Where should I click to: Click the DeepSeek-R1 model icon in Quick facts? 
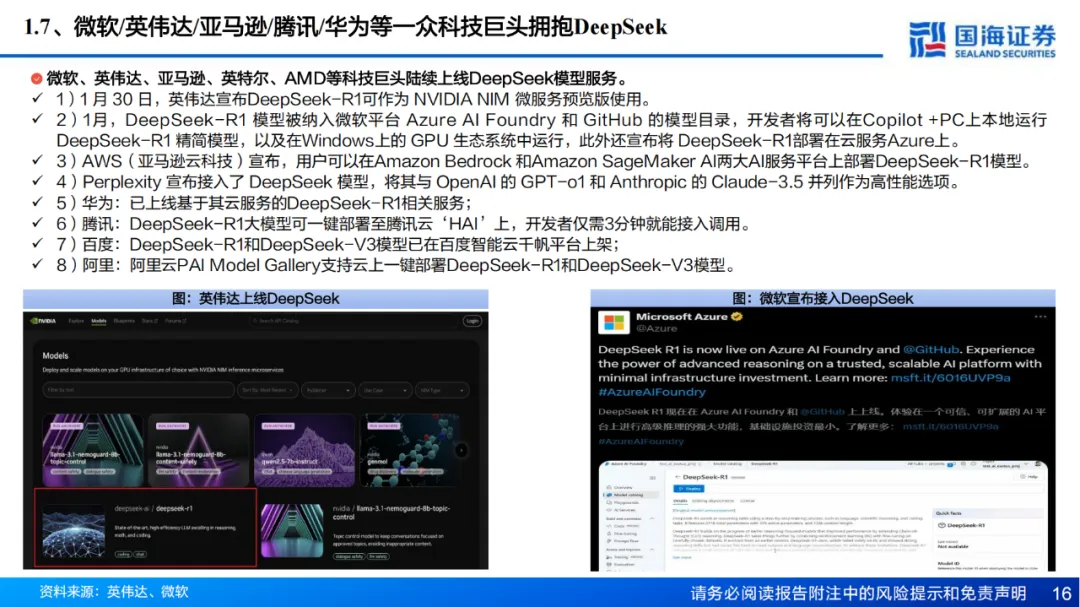click(x=942, y=526)
